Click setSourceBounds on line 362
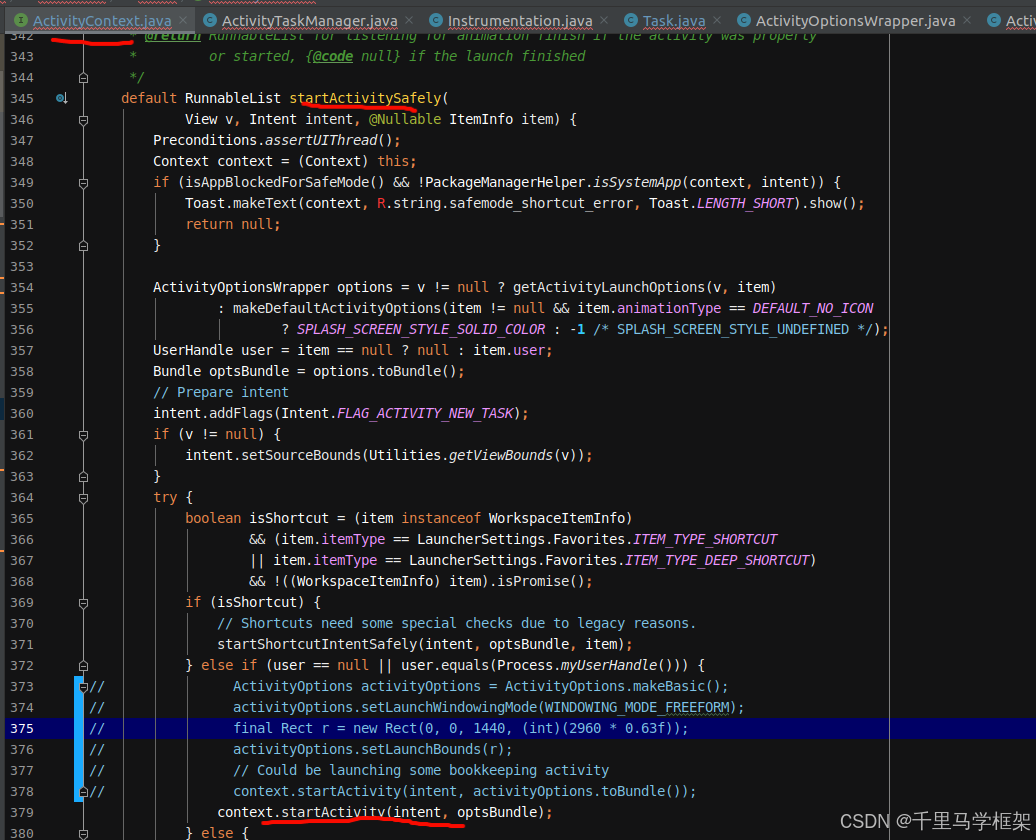Image resolution: width=1036 pixels, height=840 pixels. 301,455
